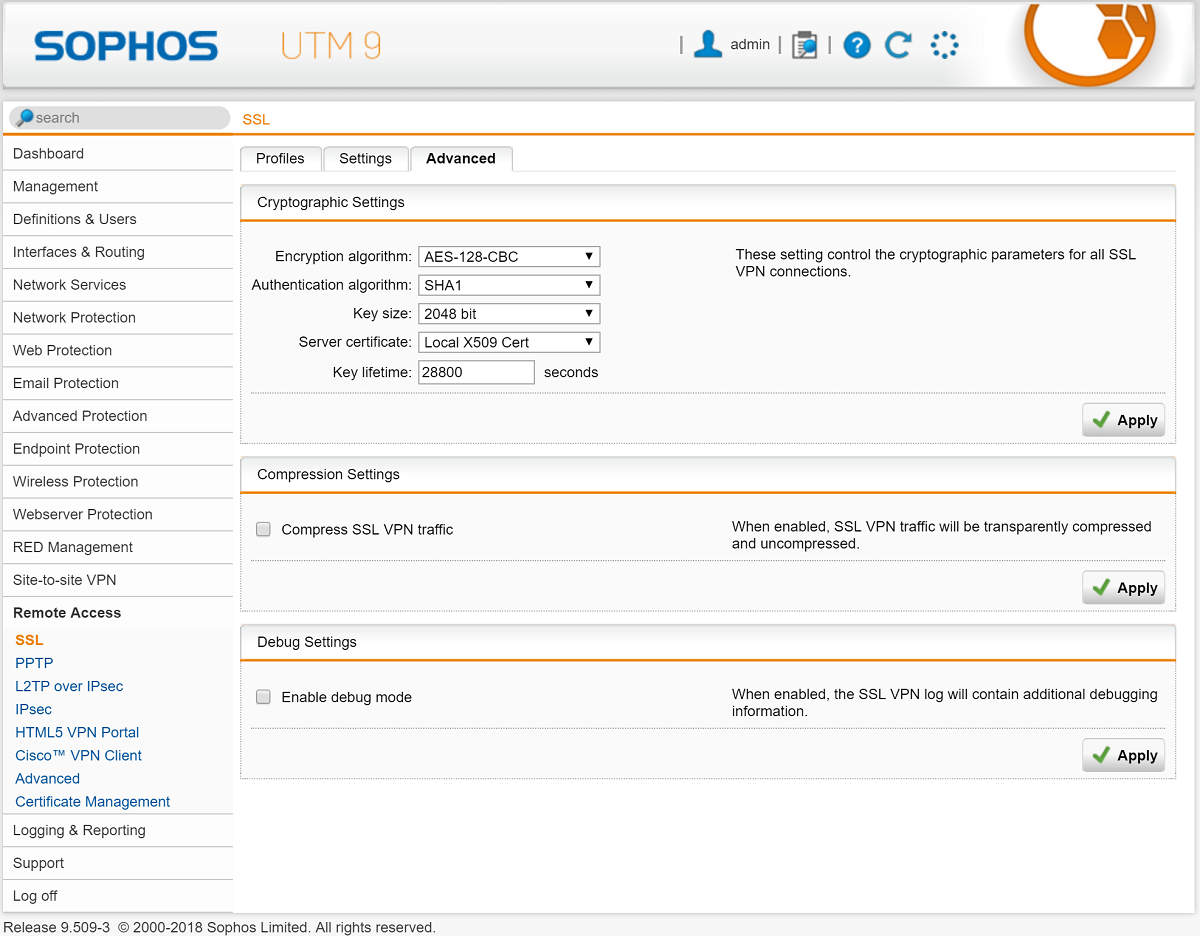
Task: Click the admin username text
Action: (750, 44)
